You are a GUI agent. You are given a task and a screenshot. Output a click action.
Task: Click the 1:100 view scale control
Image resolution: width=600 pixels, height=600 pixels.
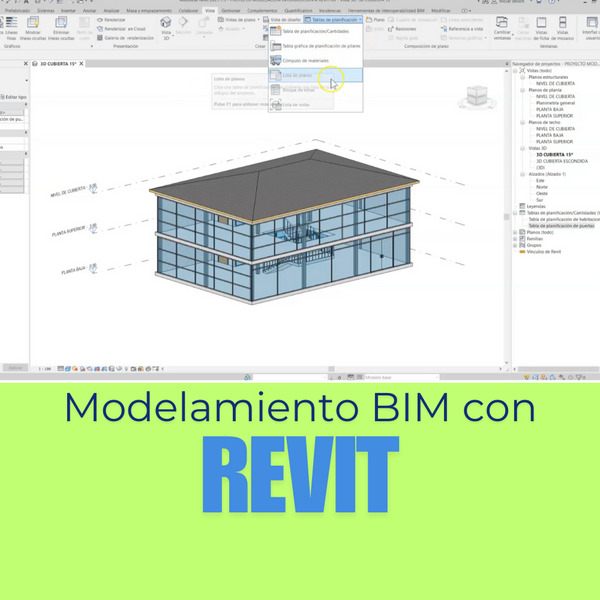tap(45, 369)
